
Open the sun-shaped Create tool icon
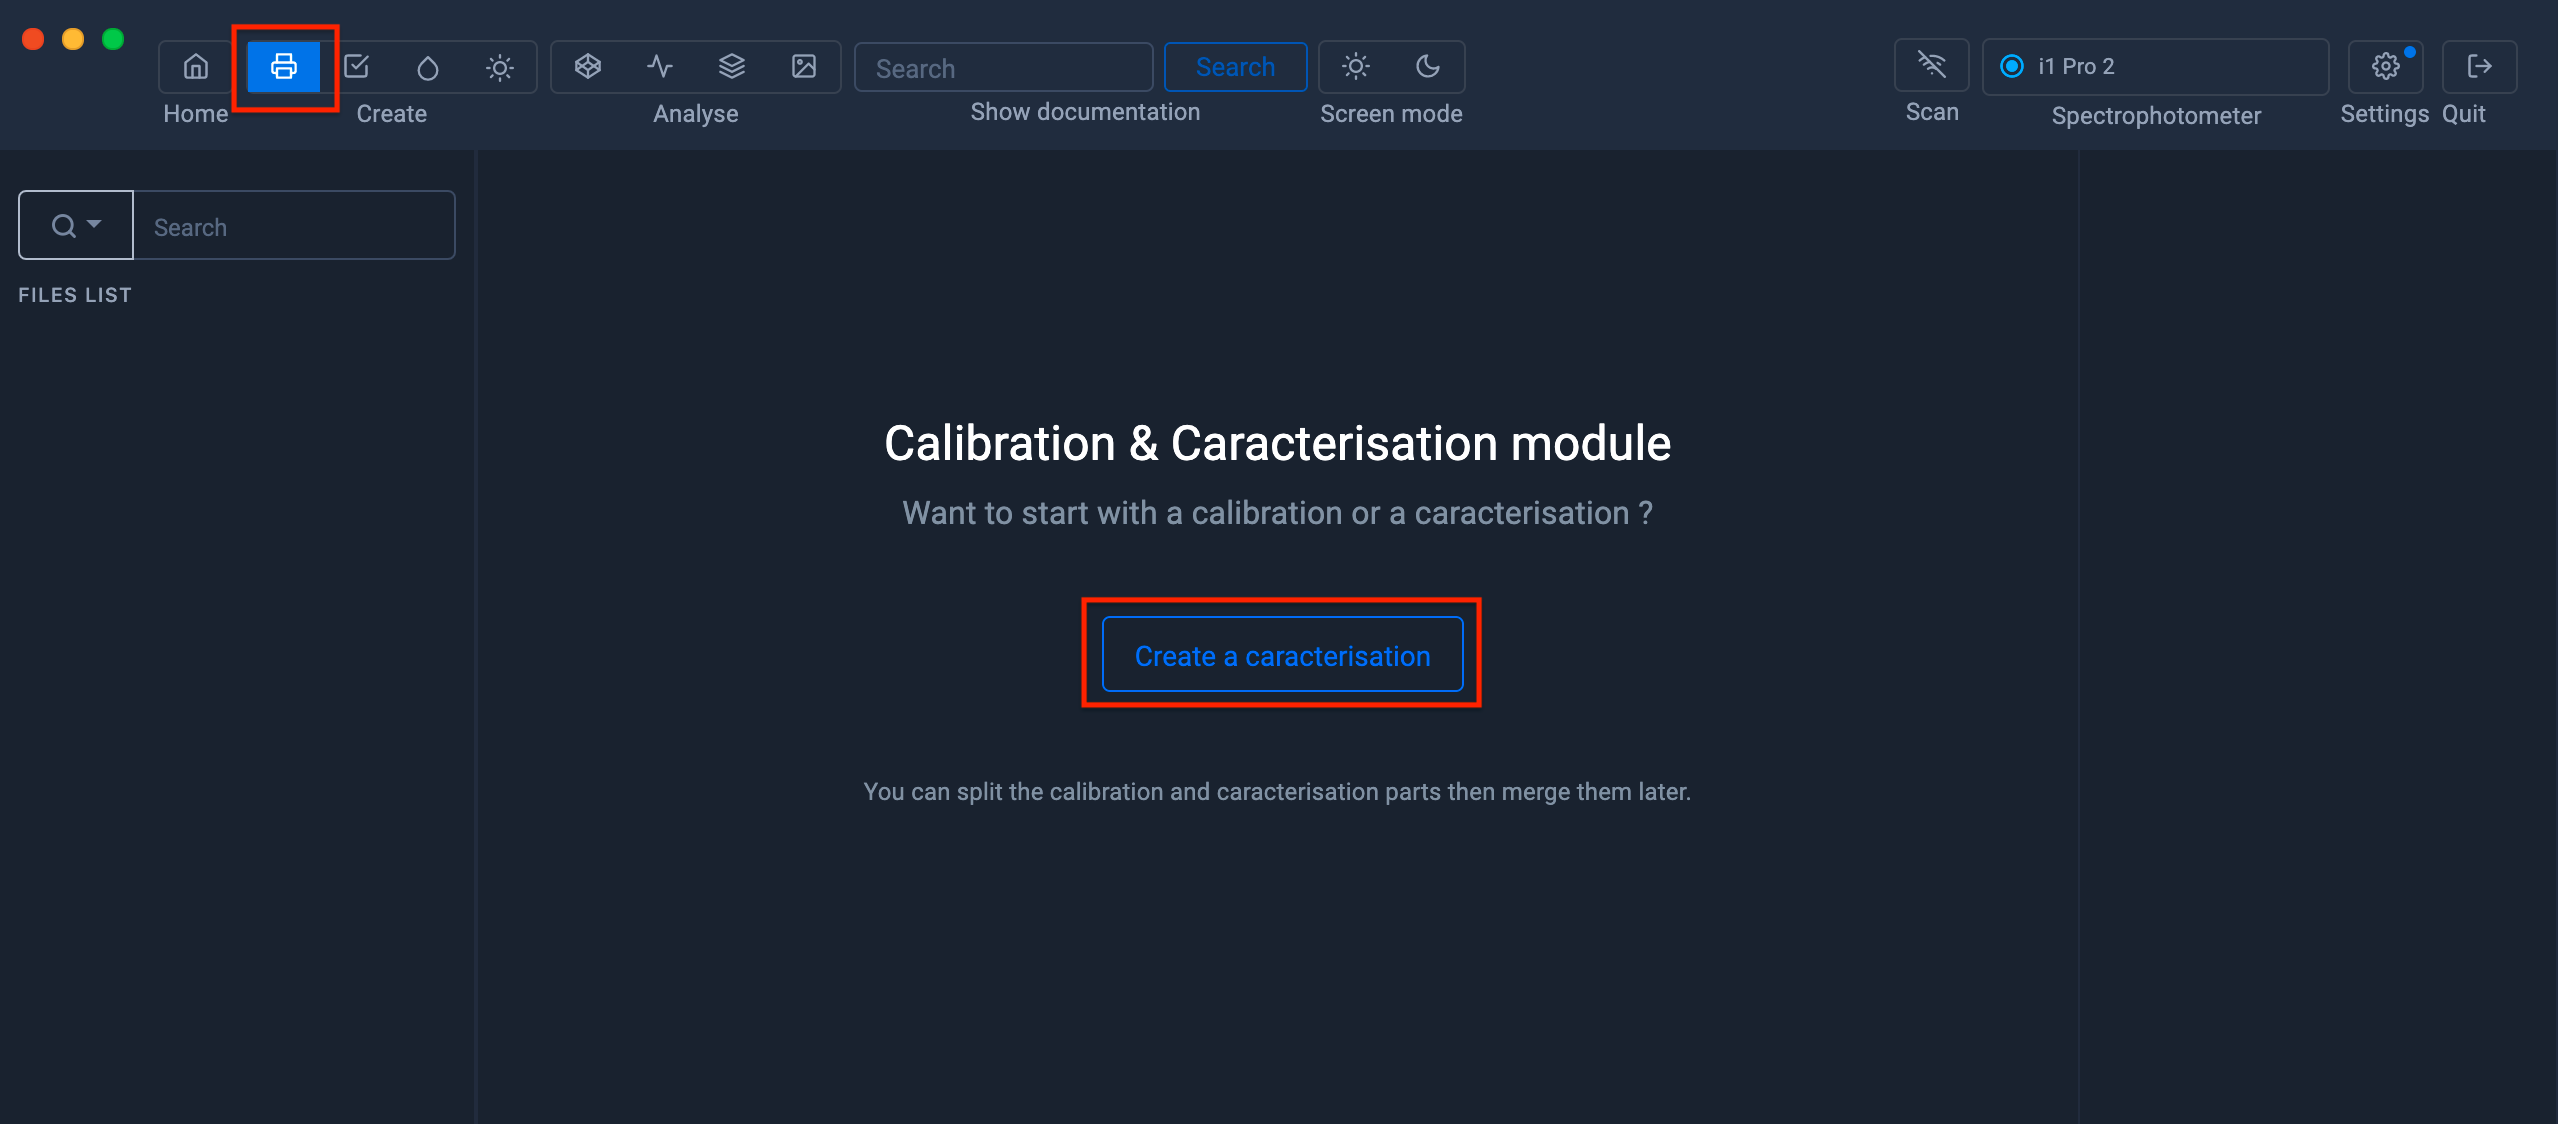coord(500,67)
